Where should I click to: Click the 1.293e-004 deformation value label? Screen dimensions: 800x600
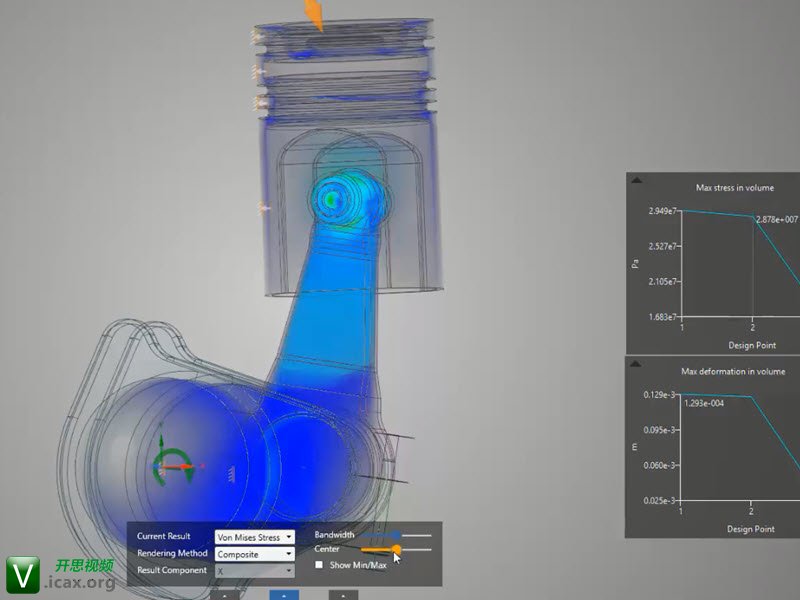click(x=706, y=403)
